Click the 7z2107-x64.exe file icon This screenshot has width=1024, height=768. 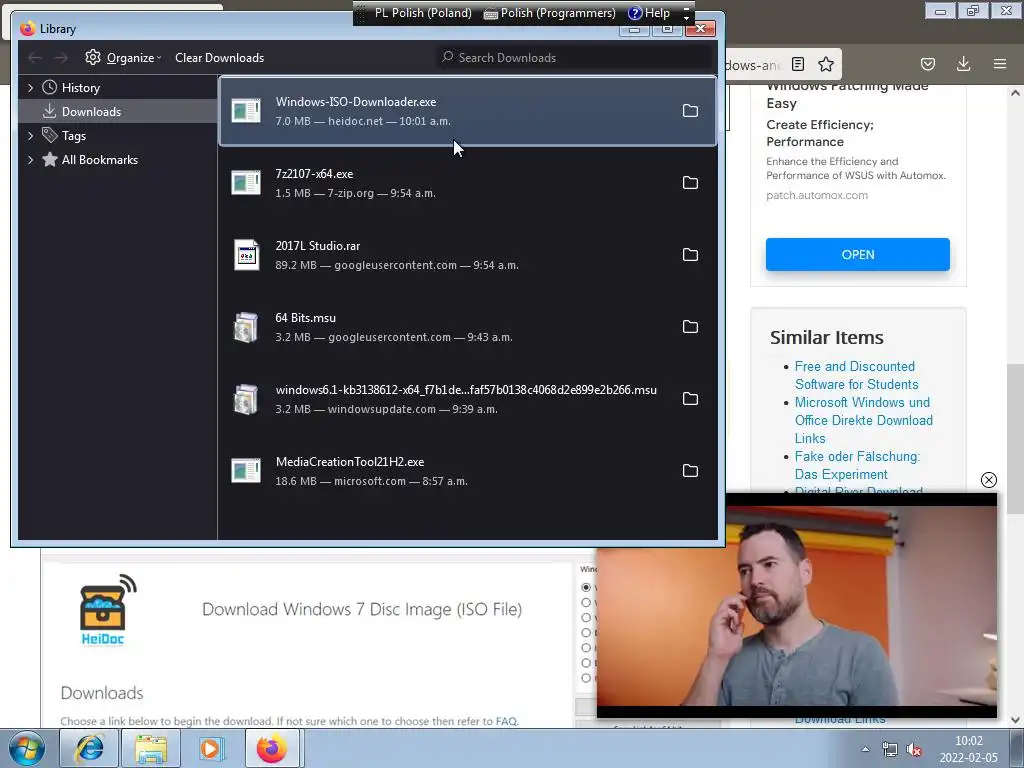tap(246, 183)
